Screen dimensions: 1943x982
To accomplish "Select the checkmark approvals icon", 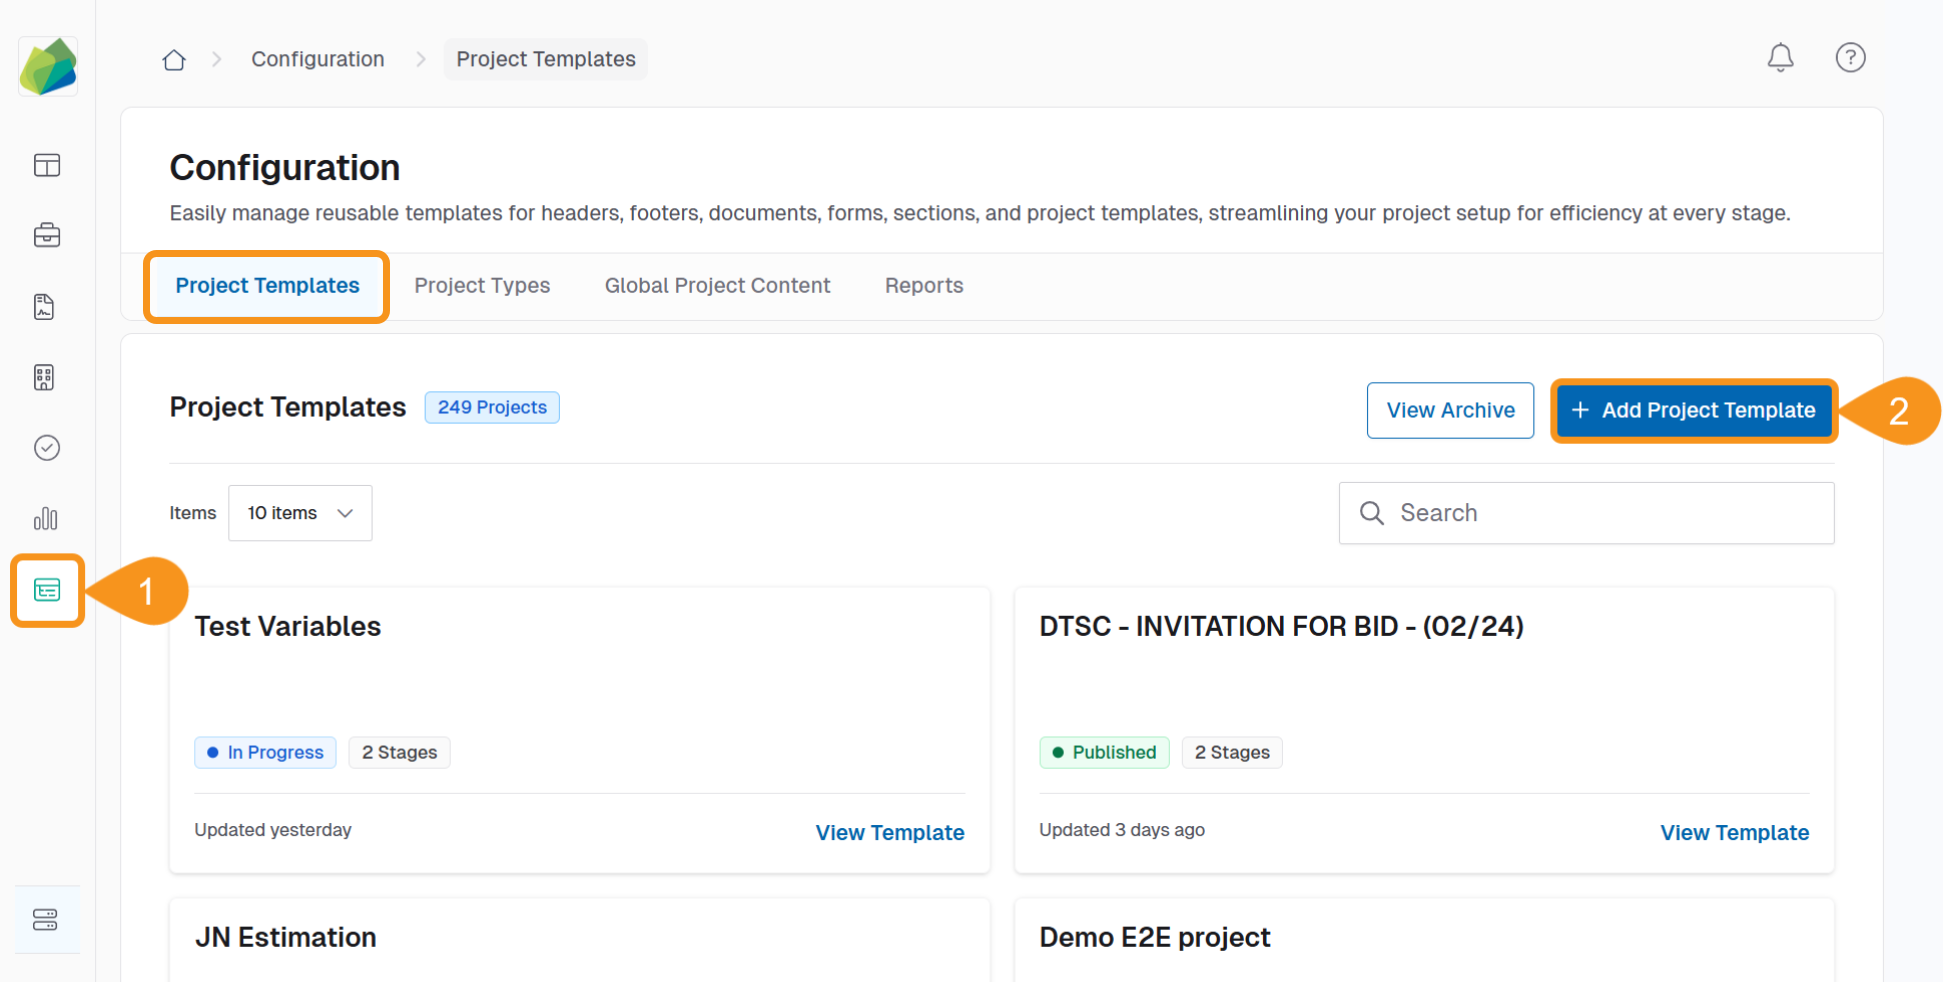I will point(47,447).
